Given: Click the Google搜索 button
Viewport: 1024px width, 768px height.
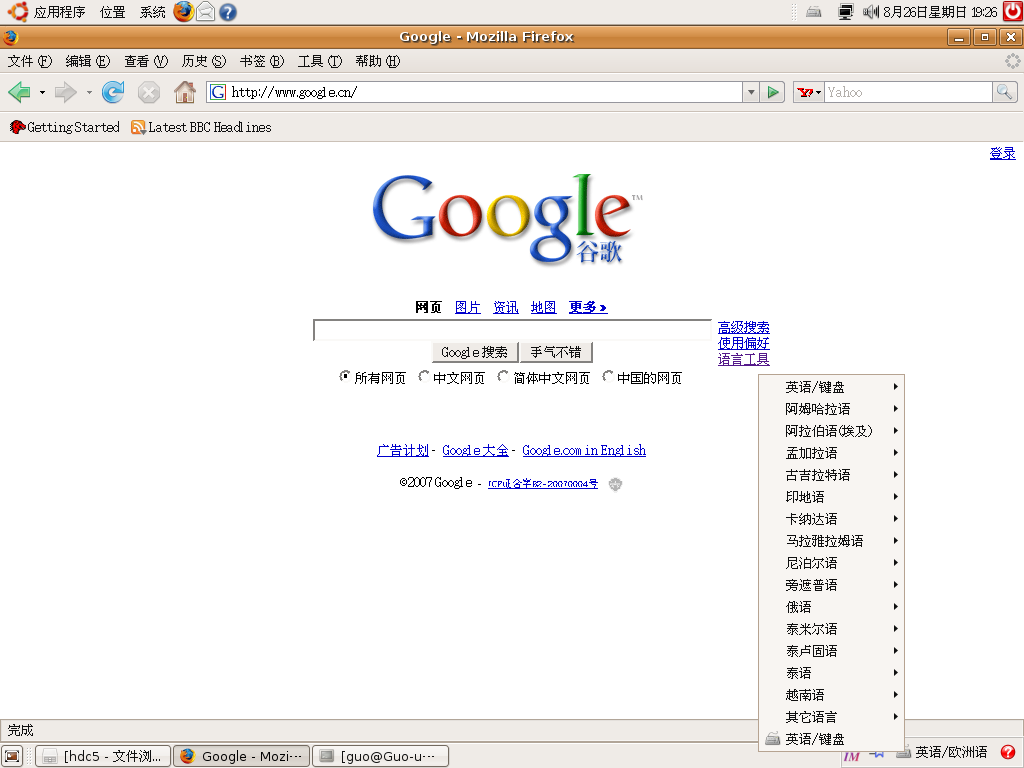Looking at the screenshot, I should (475, 352).
